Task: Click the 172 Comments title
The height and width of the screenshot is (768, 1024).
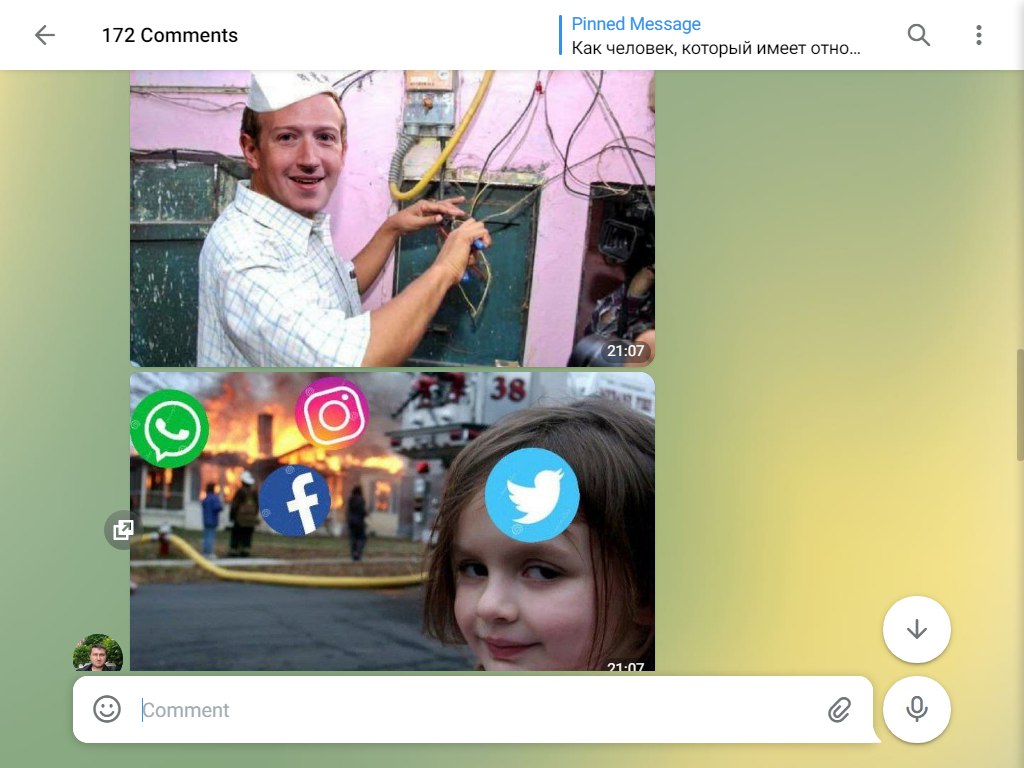Action: point(170,35)
